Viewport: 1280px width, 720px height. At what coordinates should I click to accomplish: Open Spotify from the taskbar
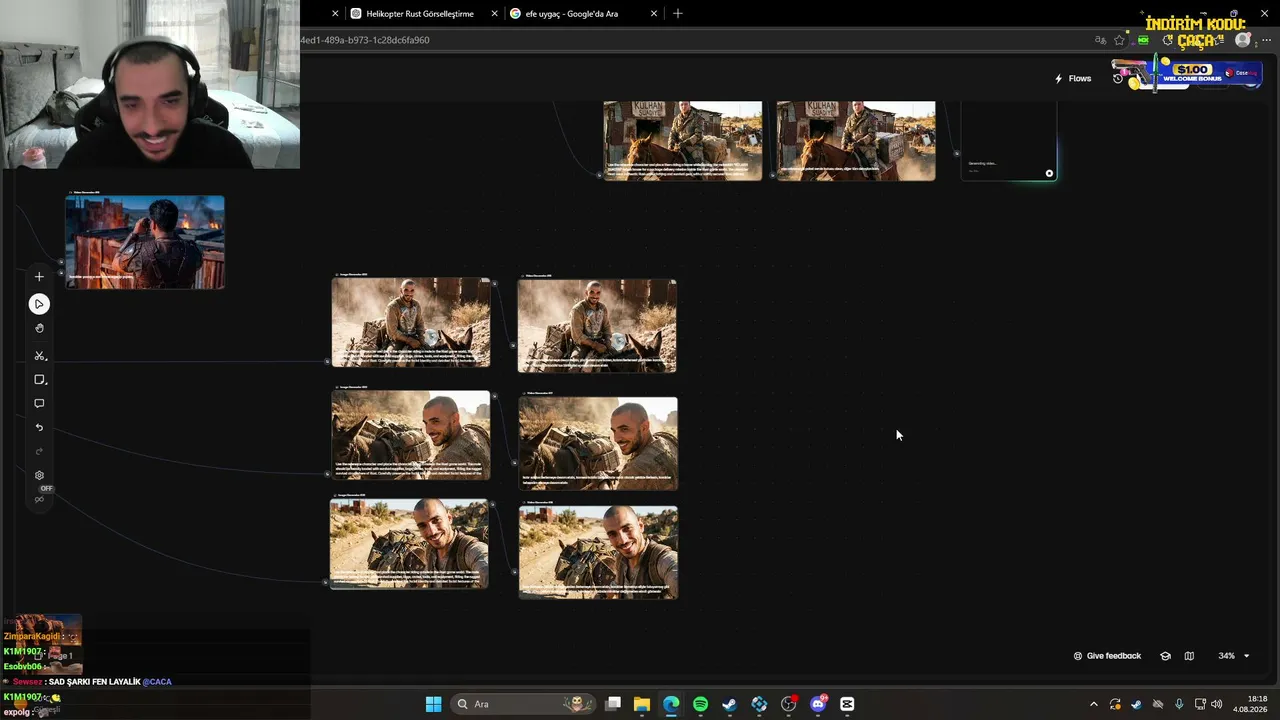coord(700,704)
